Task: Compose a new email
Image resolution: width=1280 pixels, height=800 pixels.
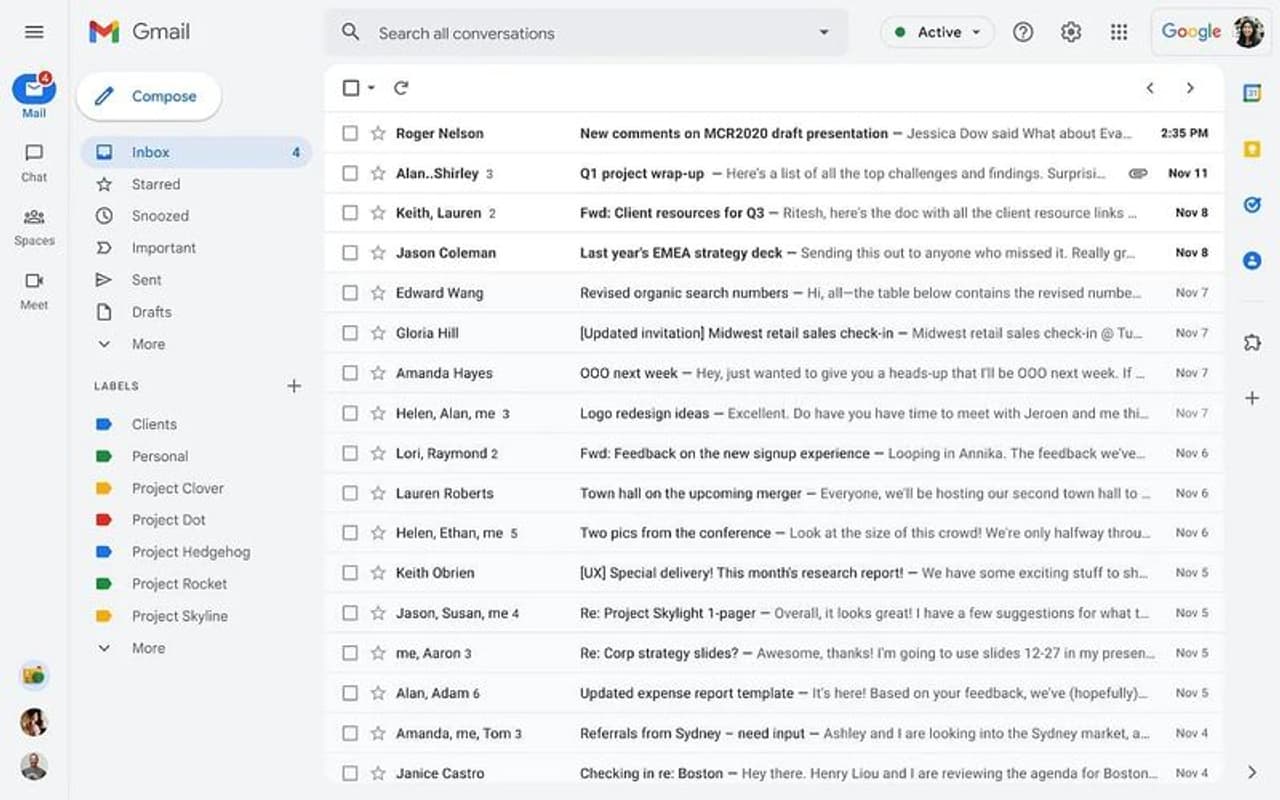Action: [x=148, y=96]
